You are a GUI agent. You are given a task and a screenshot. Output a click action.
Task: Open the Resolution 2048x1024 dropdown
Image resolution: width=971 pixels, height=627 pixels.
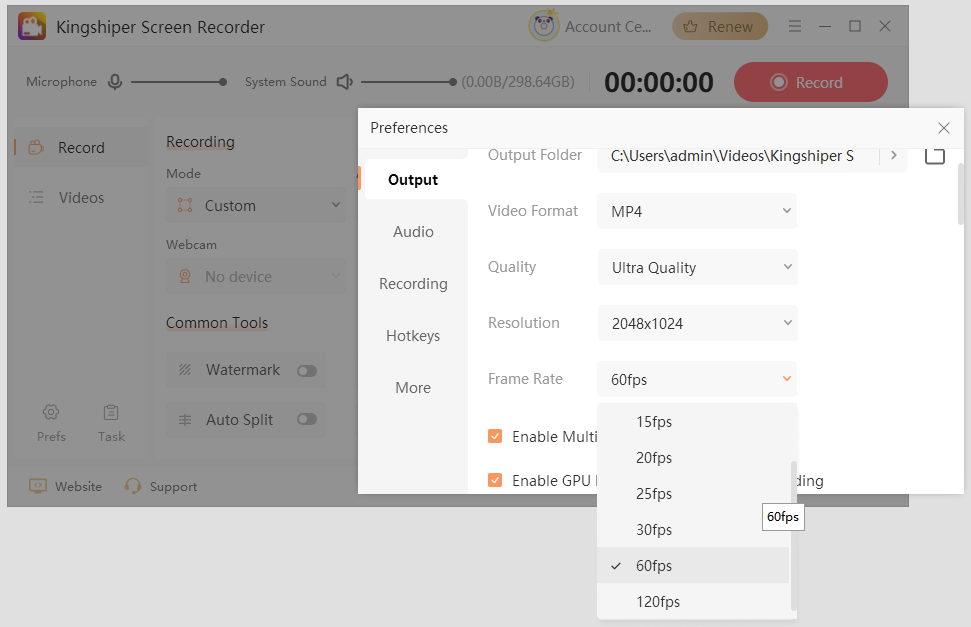click(x=697, y=323)
